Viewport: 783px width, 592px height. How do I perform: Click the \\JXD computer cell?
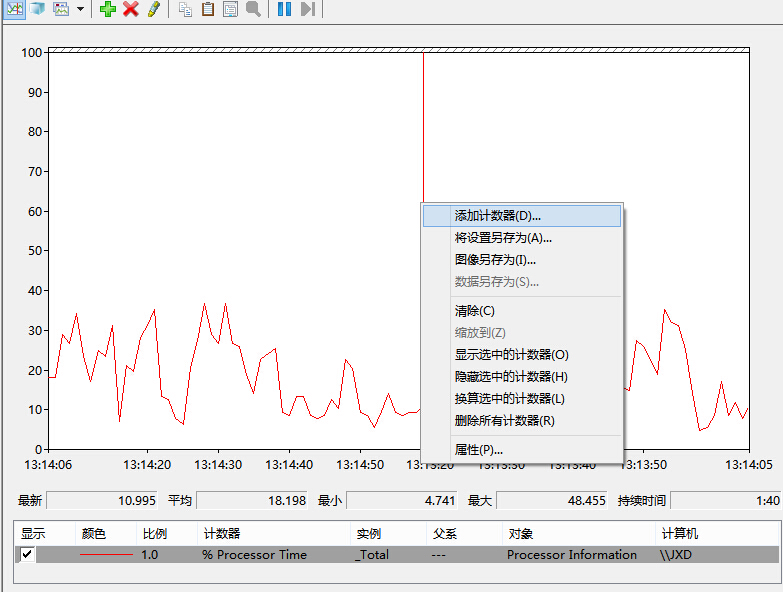675,555
